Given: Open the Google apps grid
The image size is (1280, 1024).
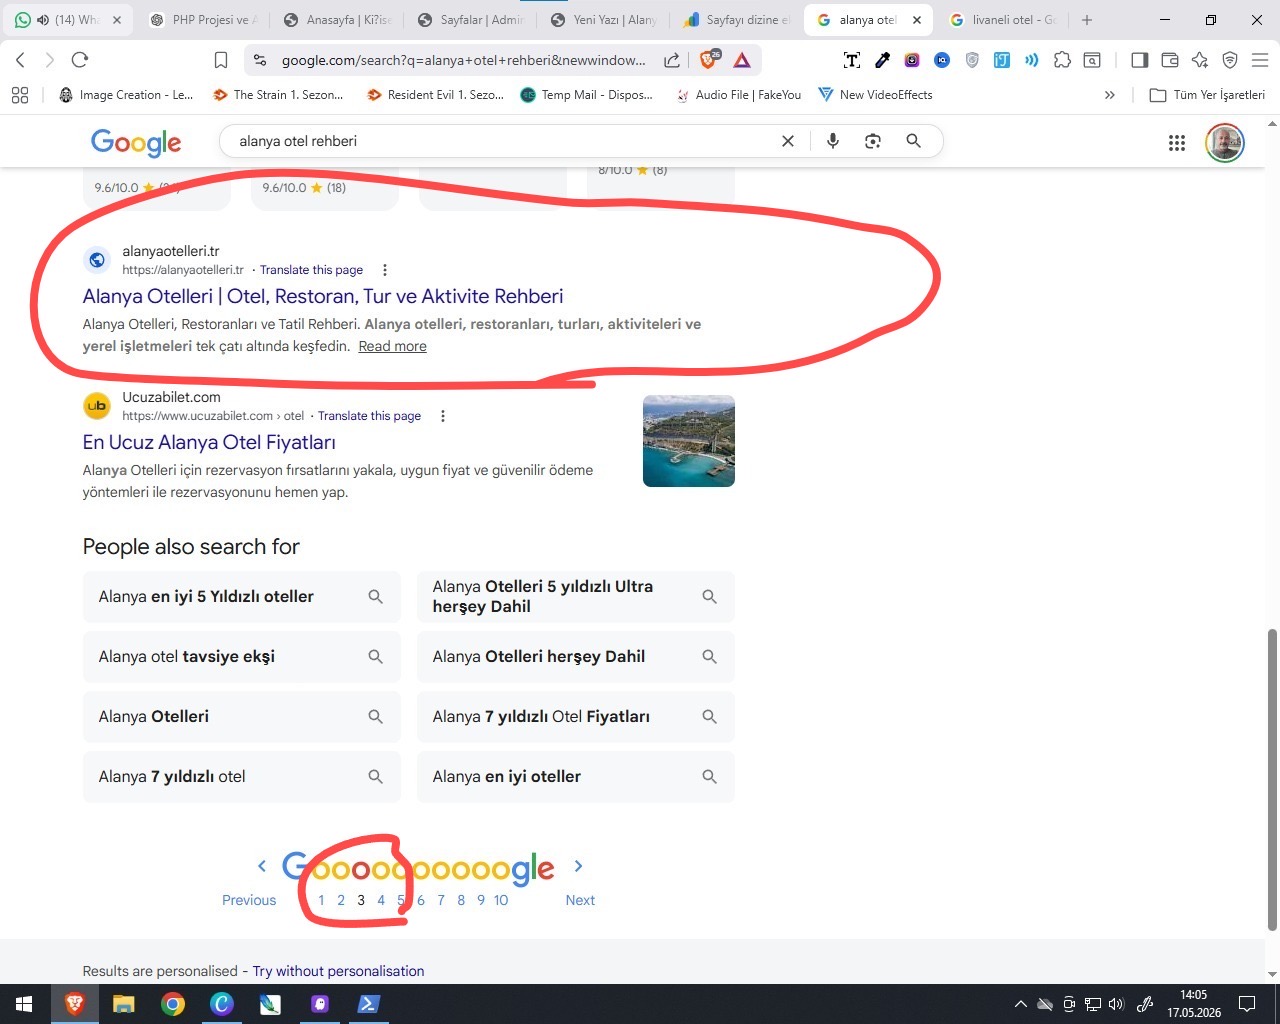Looking at the screenshot, I should tap(1177, 143).
